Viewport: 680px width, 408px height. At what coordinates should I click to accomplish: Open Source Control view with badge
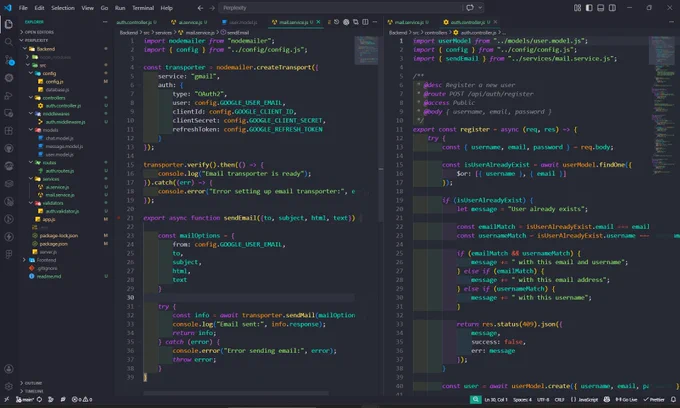[9, 60]
